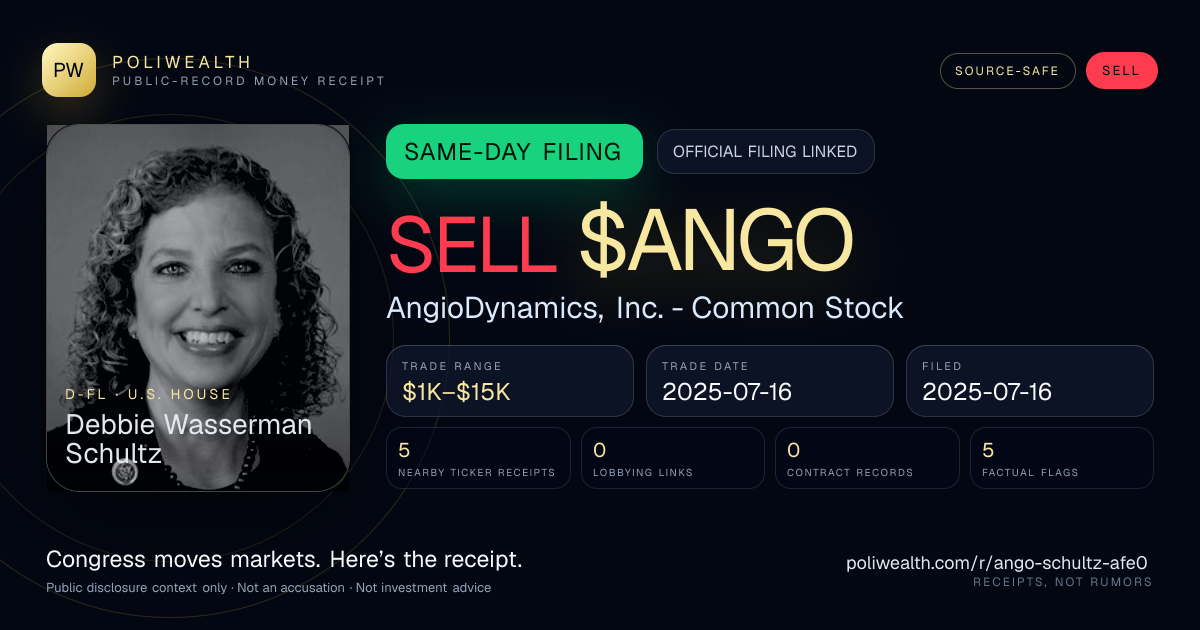Click the PW gold logo icon
The image size is (1200, 630).
coord(69,70)
